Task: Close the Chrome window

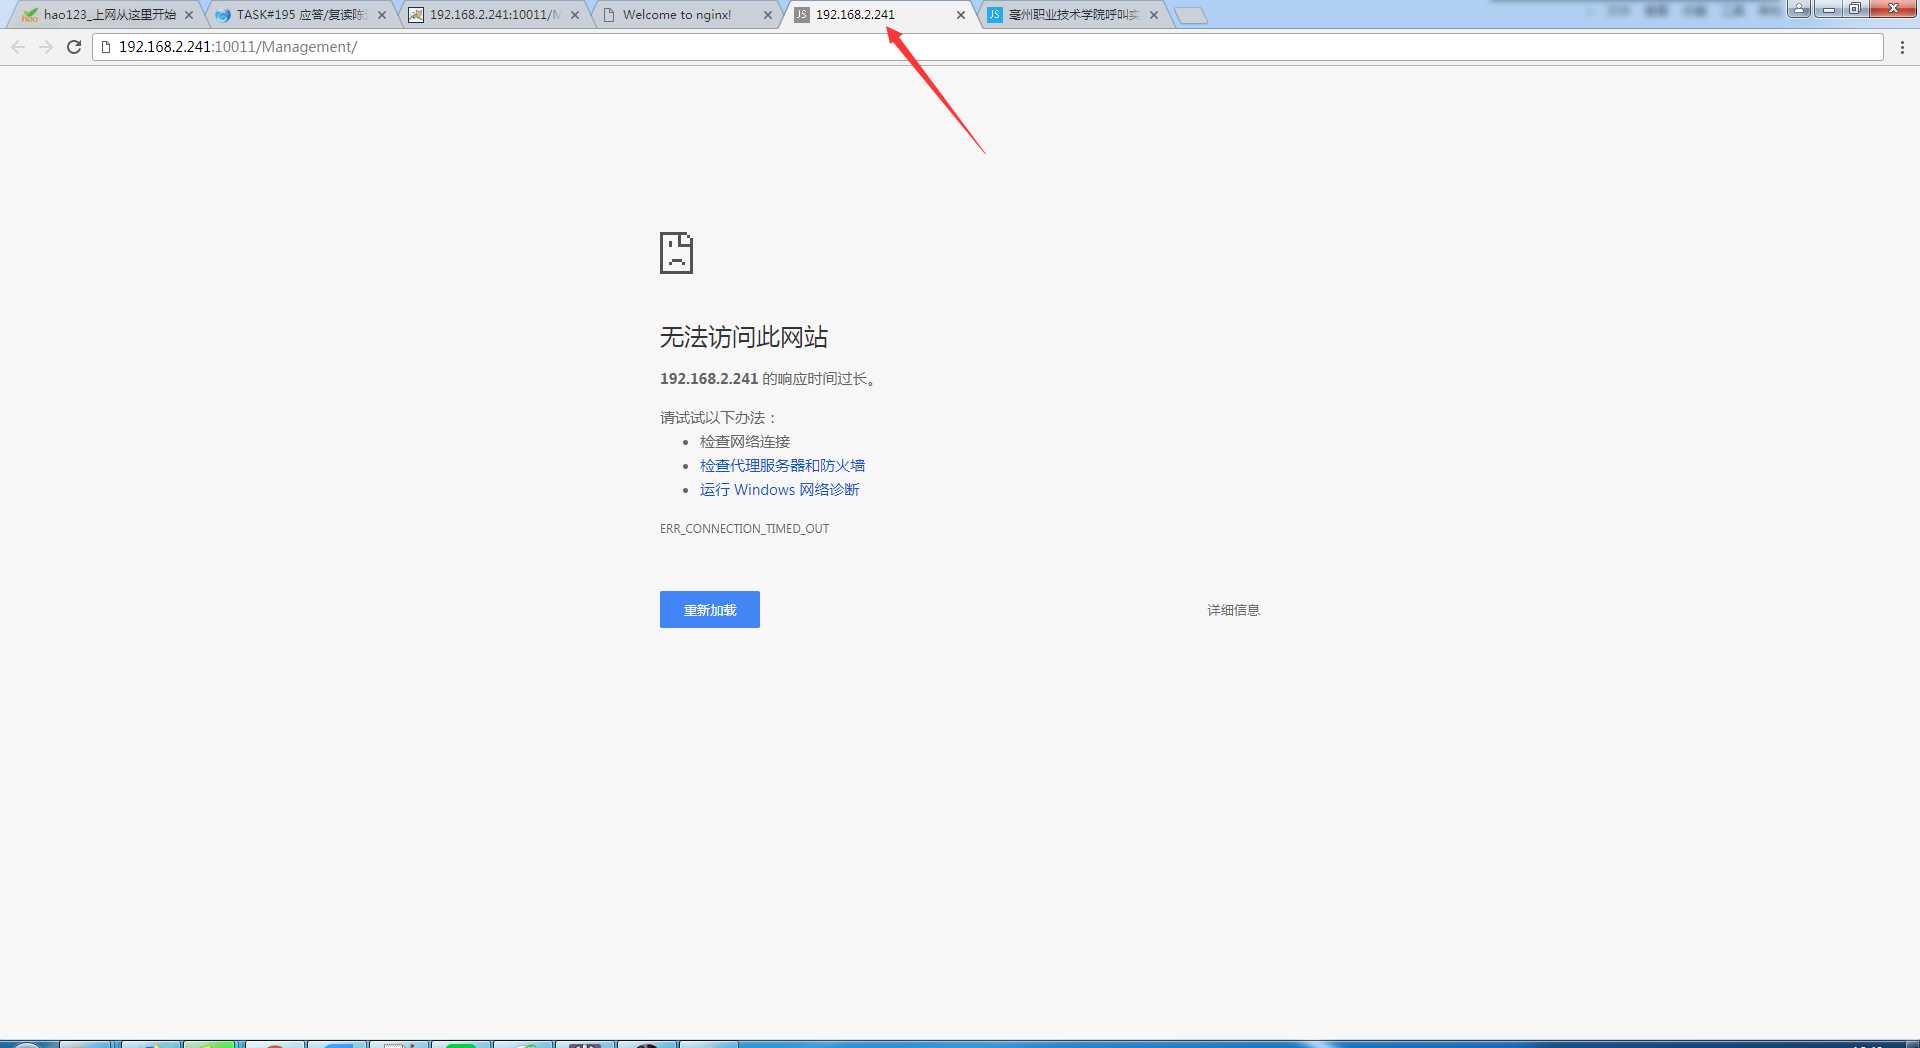Action: [1892, 9]
